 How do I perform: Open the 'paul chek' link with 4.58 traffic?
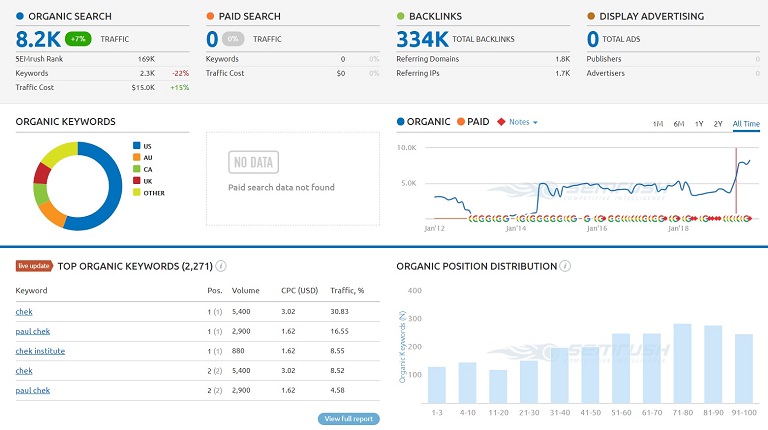coord(33,390)
